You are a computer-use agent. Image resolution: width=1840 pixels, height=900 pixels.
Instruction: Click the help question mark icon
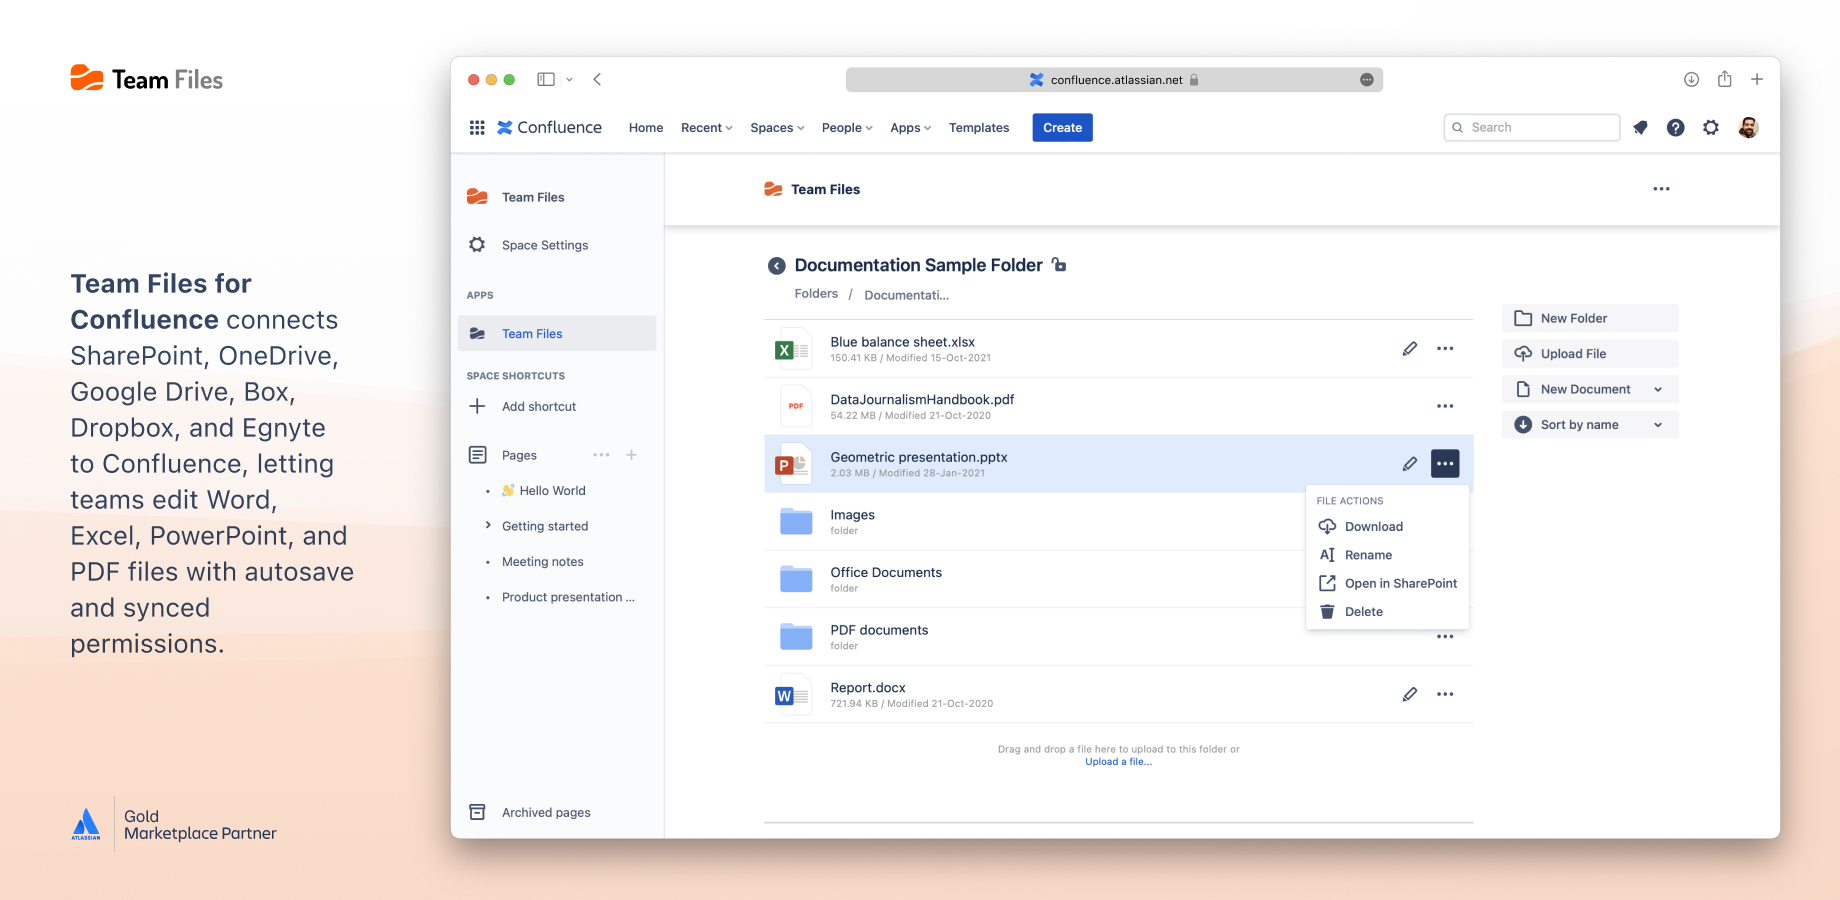coord(1675,128)
